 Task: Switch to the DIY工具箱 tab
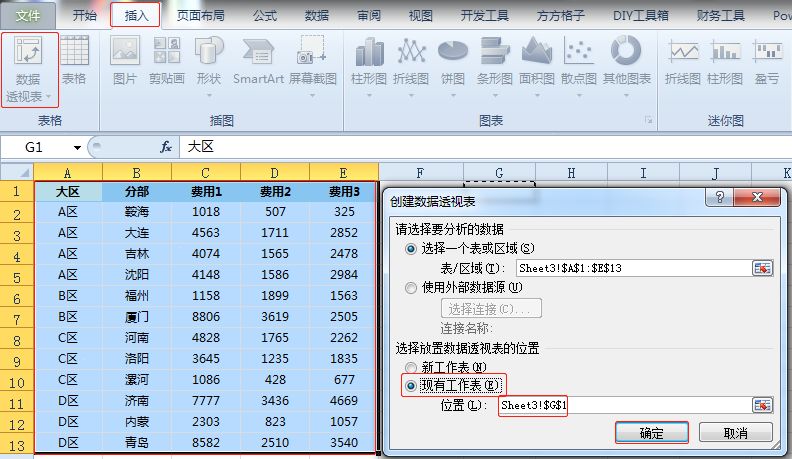click(x=640, y=15)
